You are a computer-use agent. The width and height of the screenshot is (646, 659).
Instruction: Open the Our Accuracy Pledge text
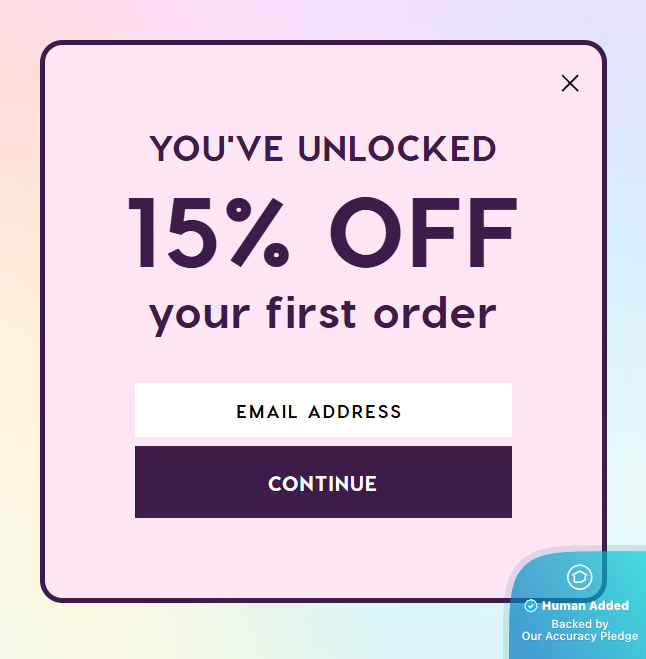580,636
